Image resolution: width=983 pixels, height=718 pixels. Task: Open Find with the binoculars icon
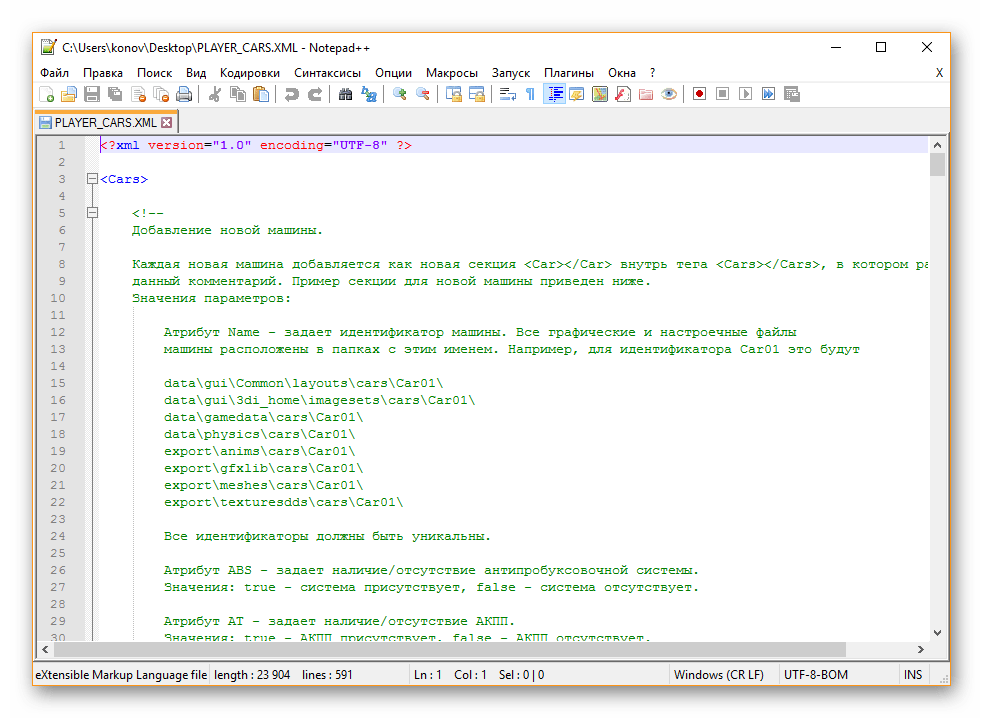[345, 94]
